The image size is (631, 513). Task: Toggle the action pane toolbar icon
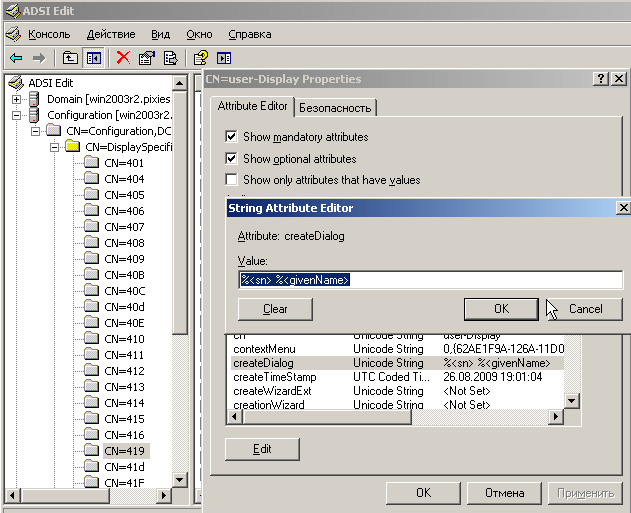(224, 58)
